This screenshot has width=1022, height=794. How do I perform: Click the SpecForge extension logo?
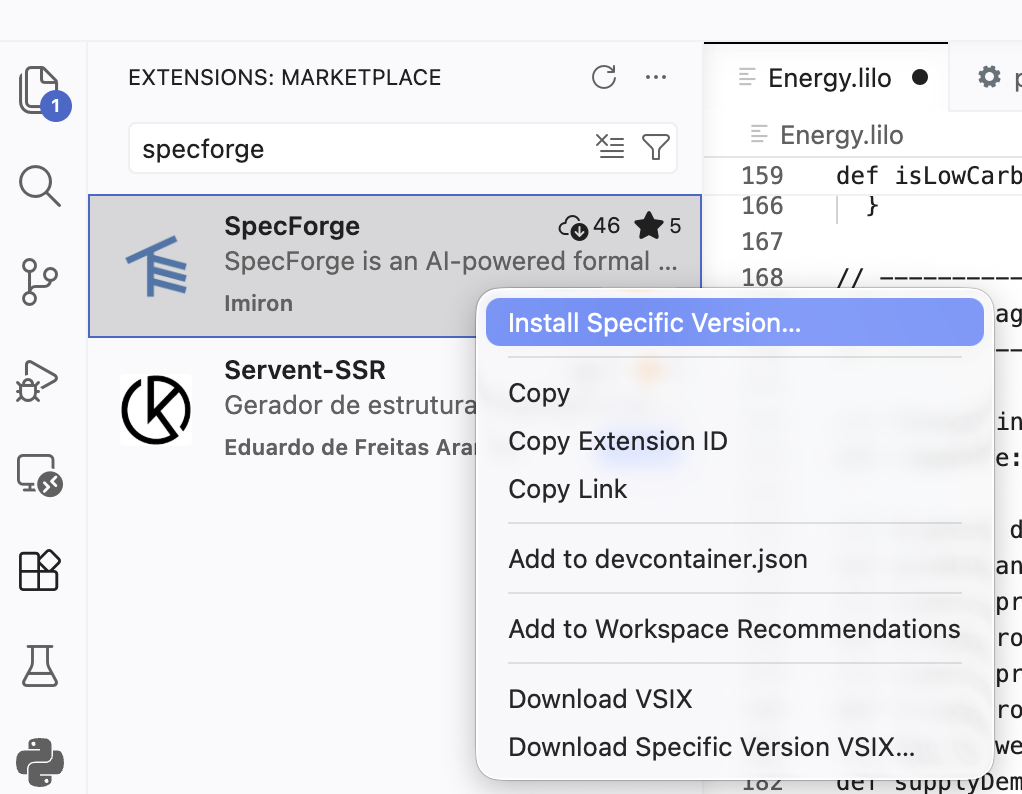click(x=157, y=266)
